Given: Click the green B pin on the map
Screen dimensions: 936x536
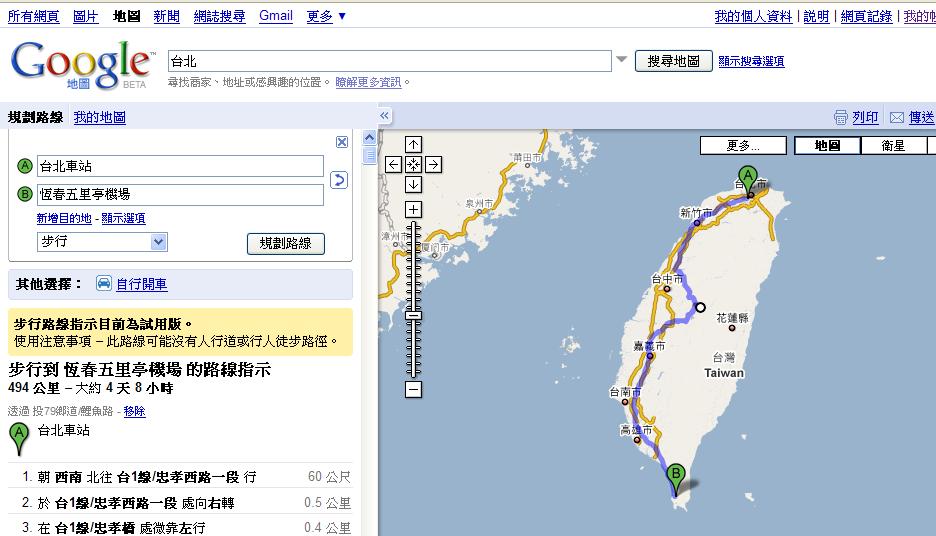Looking at the screenshot, I should (676, 479).
